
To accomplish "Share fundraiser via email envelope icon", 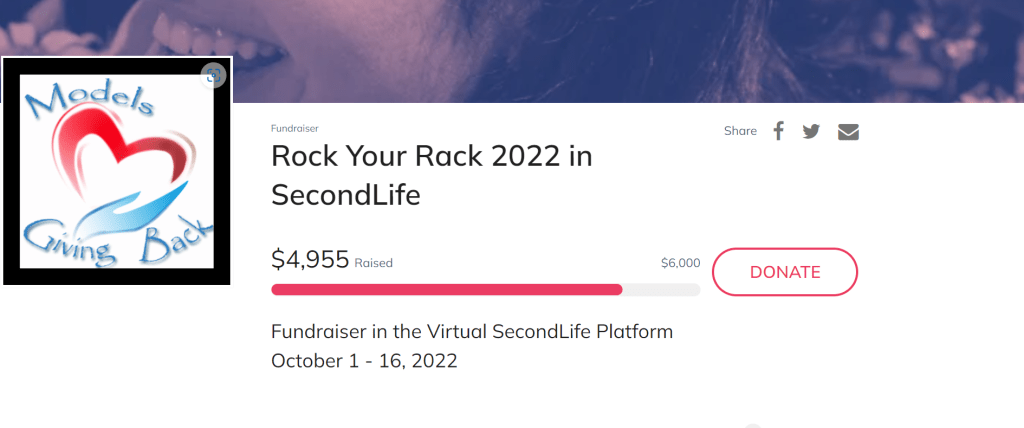I will [x=848, y=131].
